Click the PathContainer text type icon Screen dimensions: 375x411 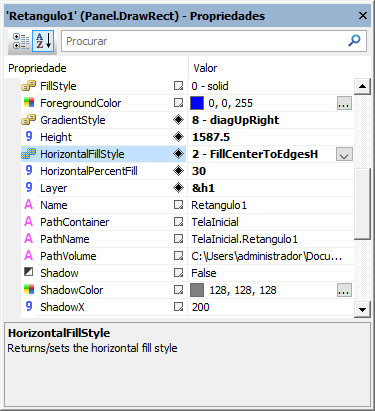29,222
